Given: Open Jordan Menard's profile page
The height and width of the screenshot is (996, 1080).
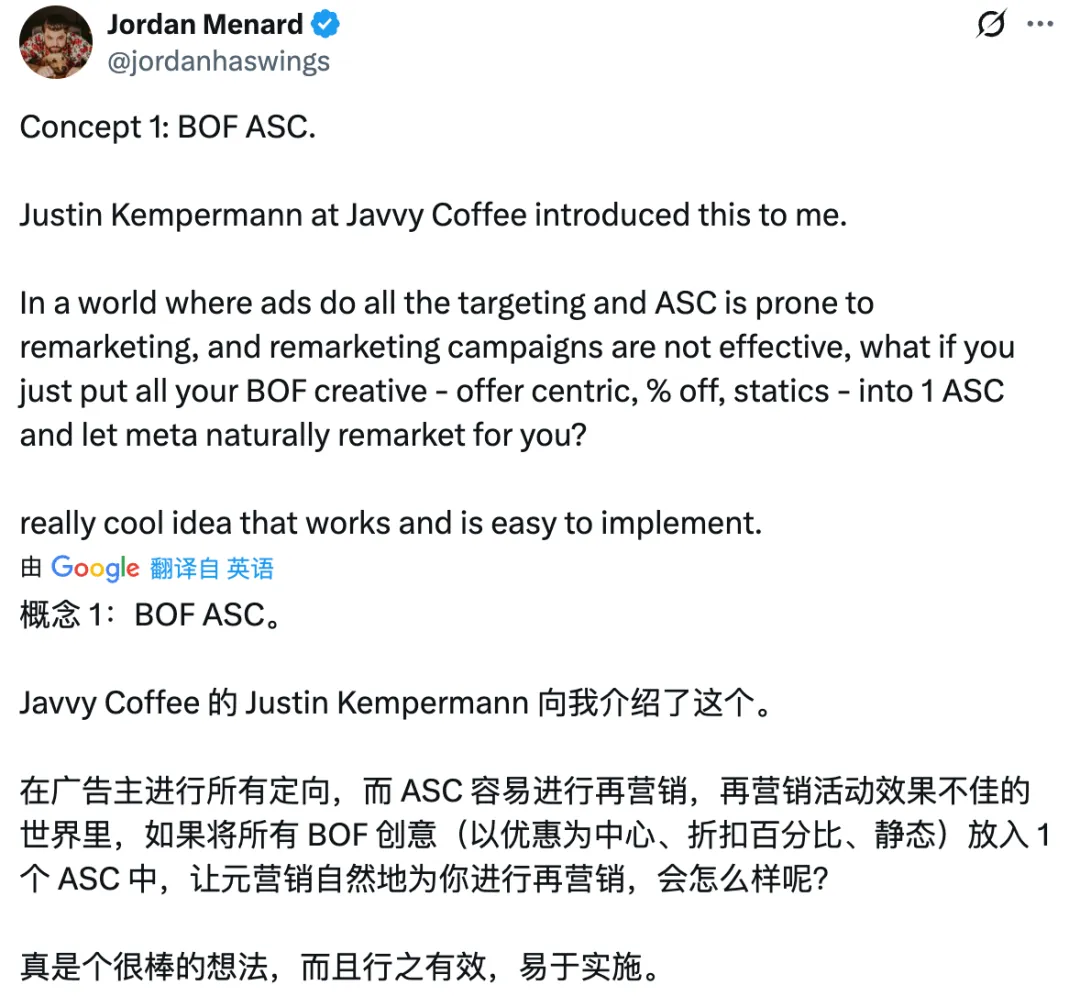Looking at the screenshot, I should click(x=204, y=24).
